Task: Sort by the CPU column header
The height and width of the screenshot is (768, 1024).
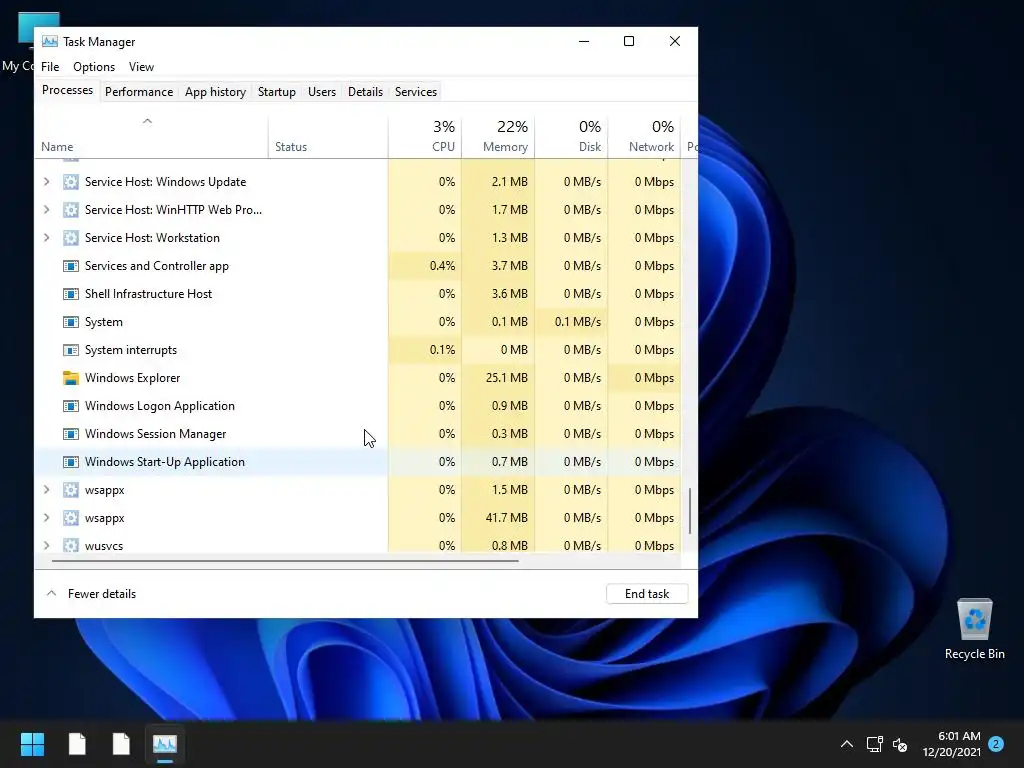Action: [x=424, y=137]
